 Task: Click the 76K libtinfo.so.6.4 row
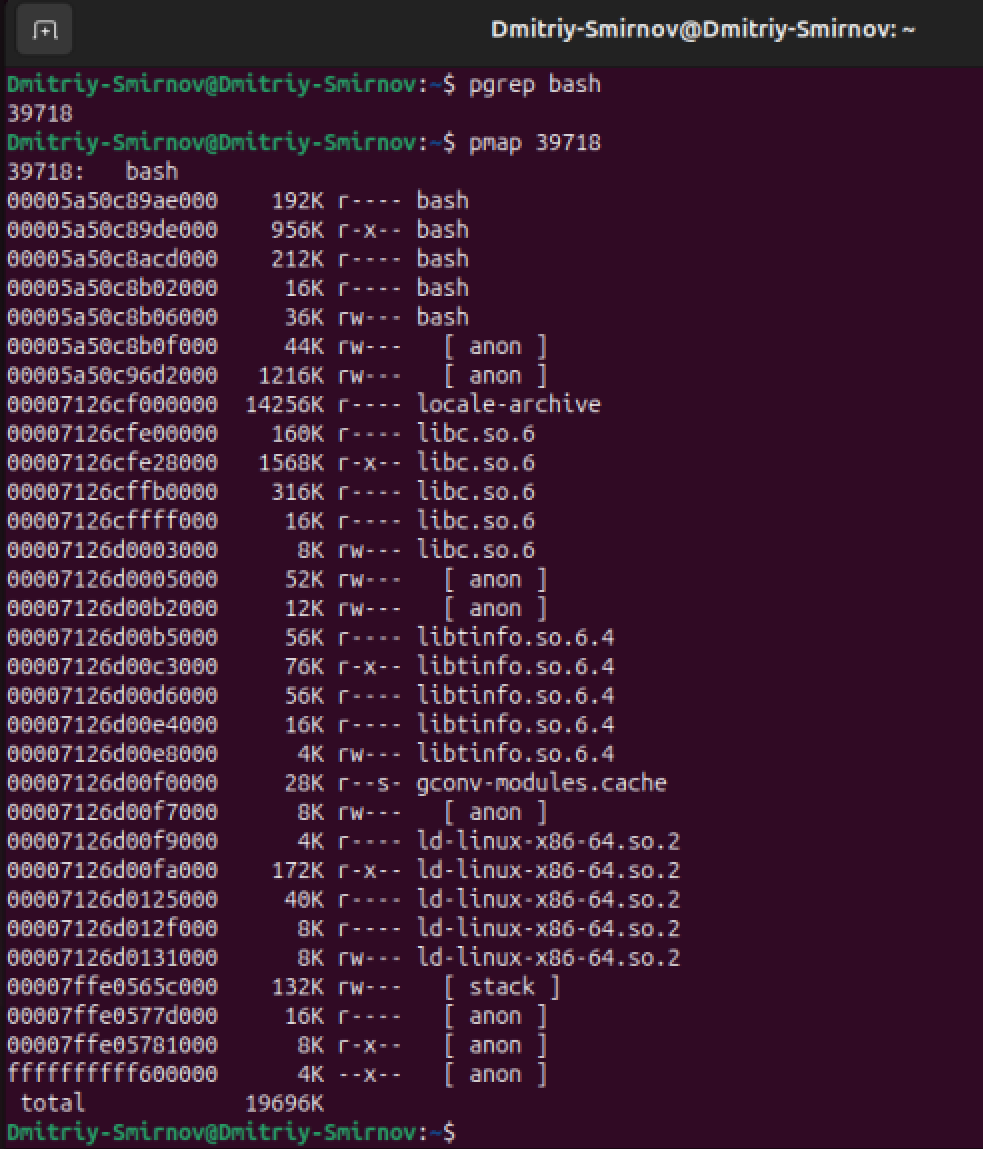311,667
